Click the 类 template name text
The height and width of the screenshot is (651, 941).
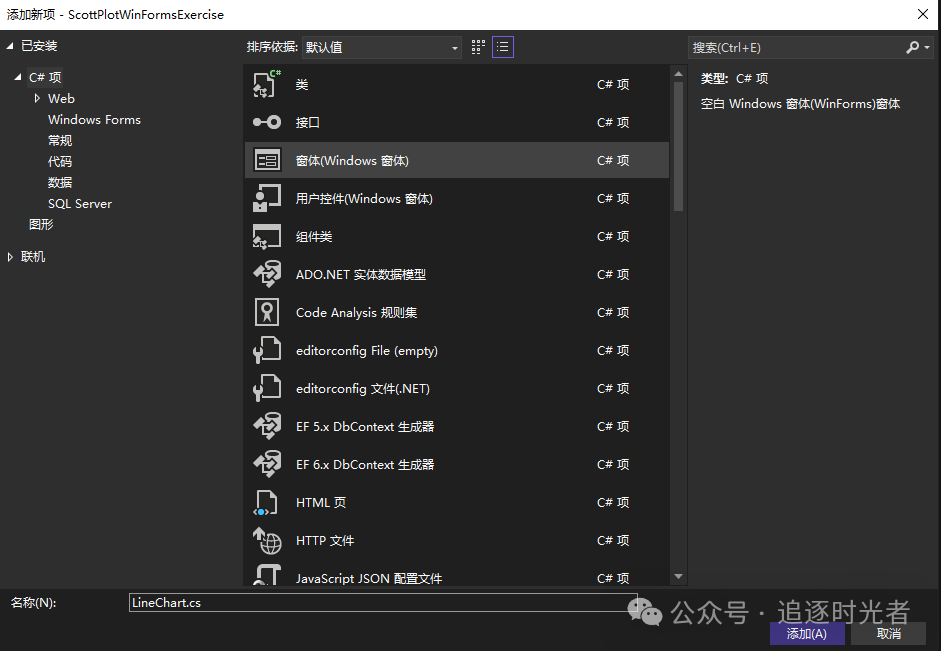[302, 85]
